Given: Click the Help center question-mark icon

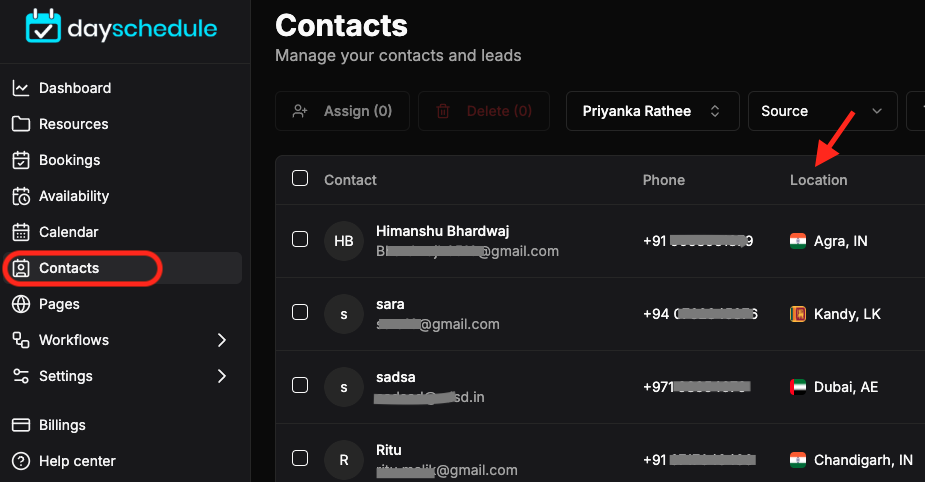Looking at the screenshot, I should pos(21,461).
